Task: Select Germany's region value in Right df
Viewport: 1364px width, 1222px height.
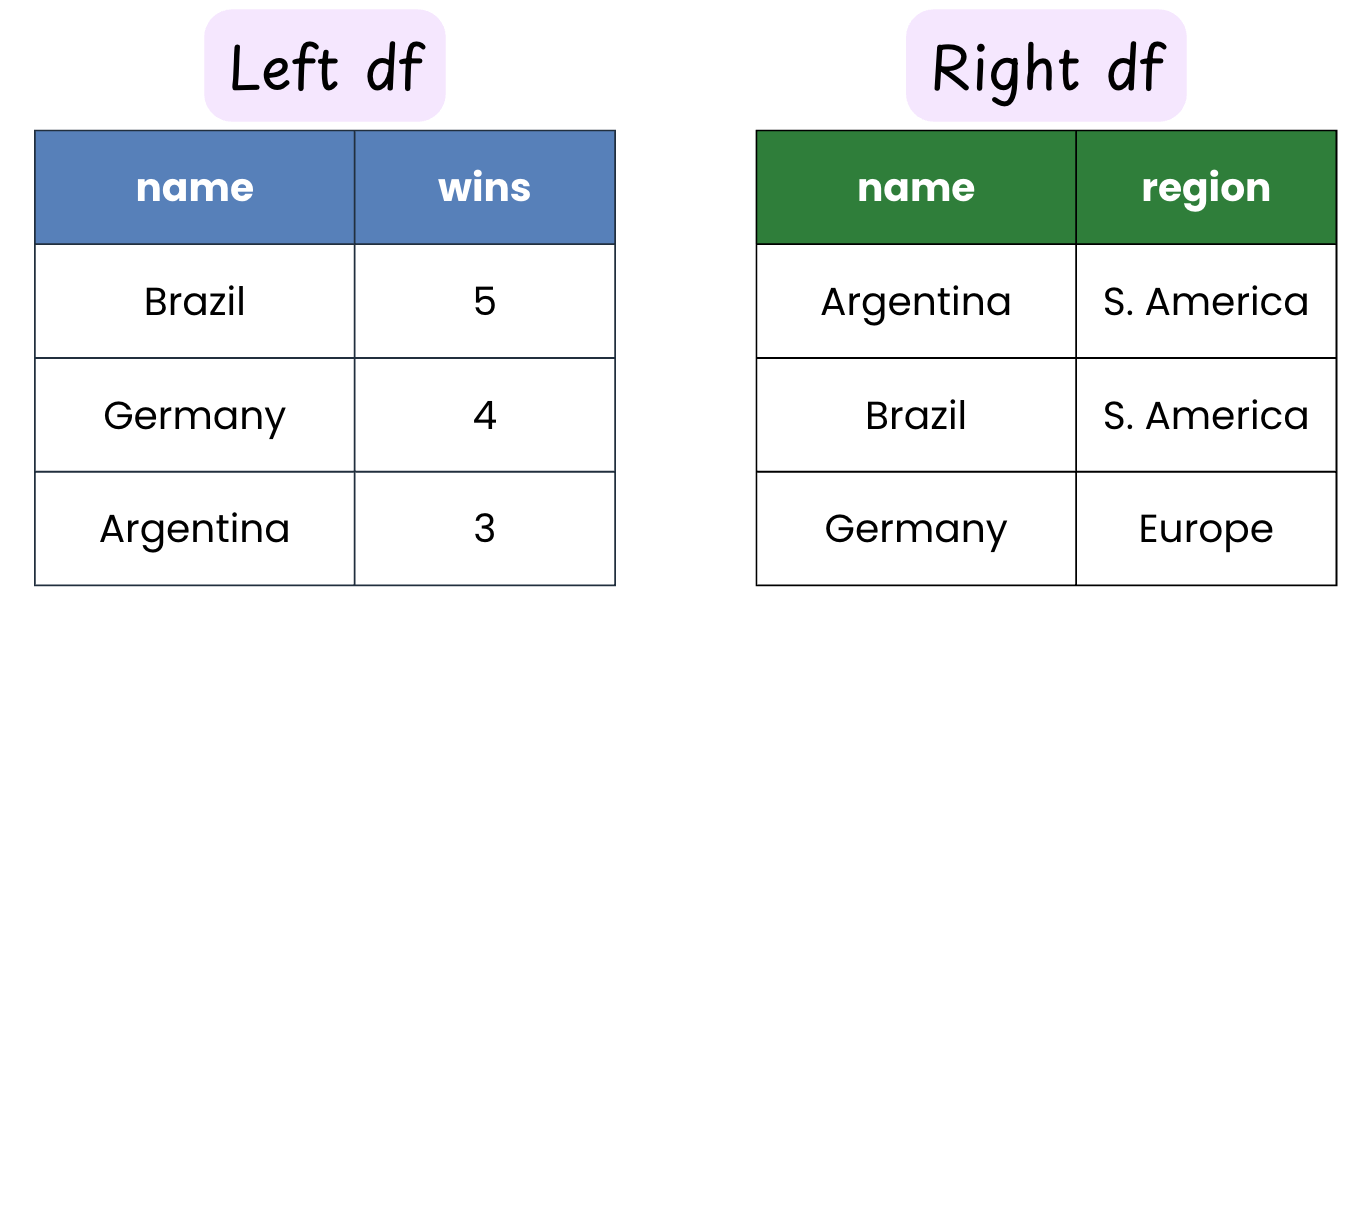Action: coord(1206,528)
